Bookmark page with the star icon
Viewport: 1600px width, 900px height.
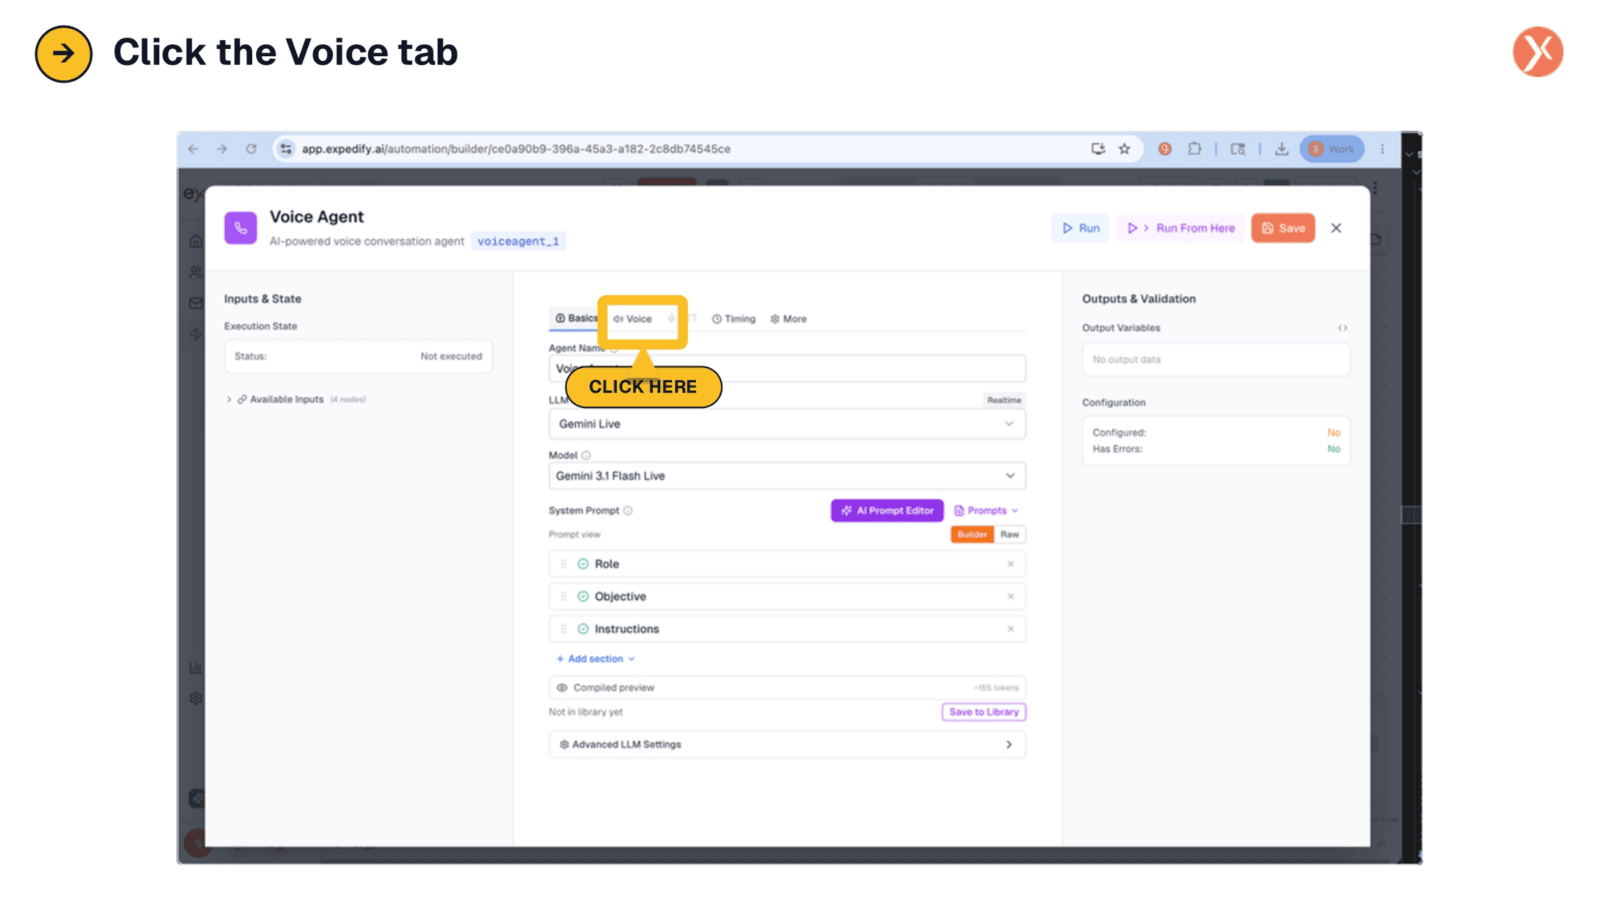coord(1124,149)
